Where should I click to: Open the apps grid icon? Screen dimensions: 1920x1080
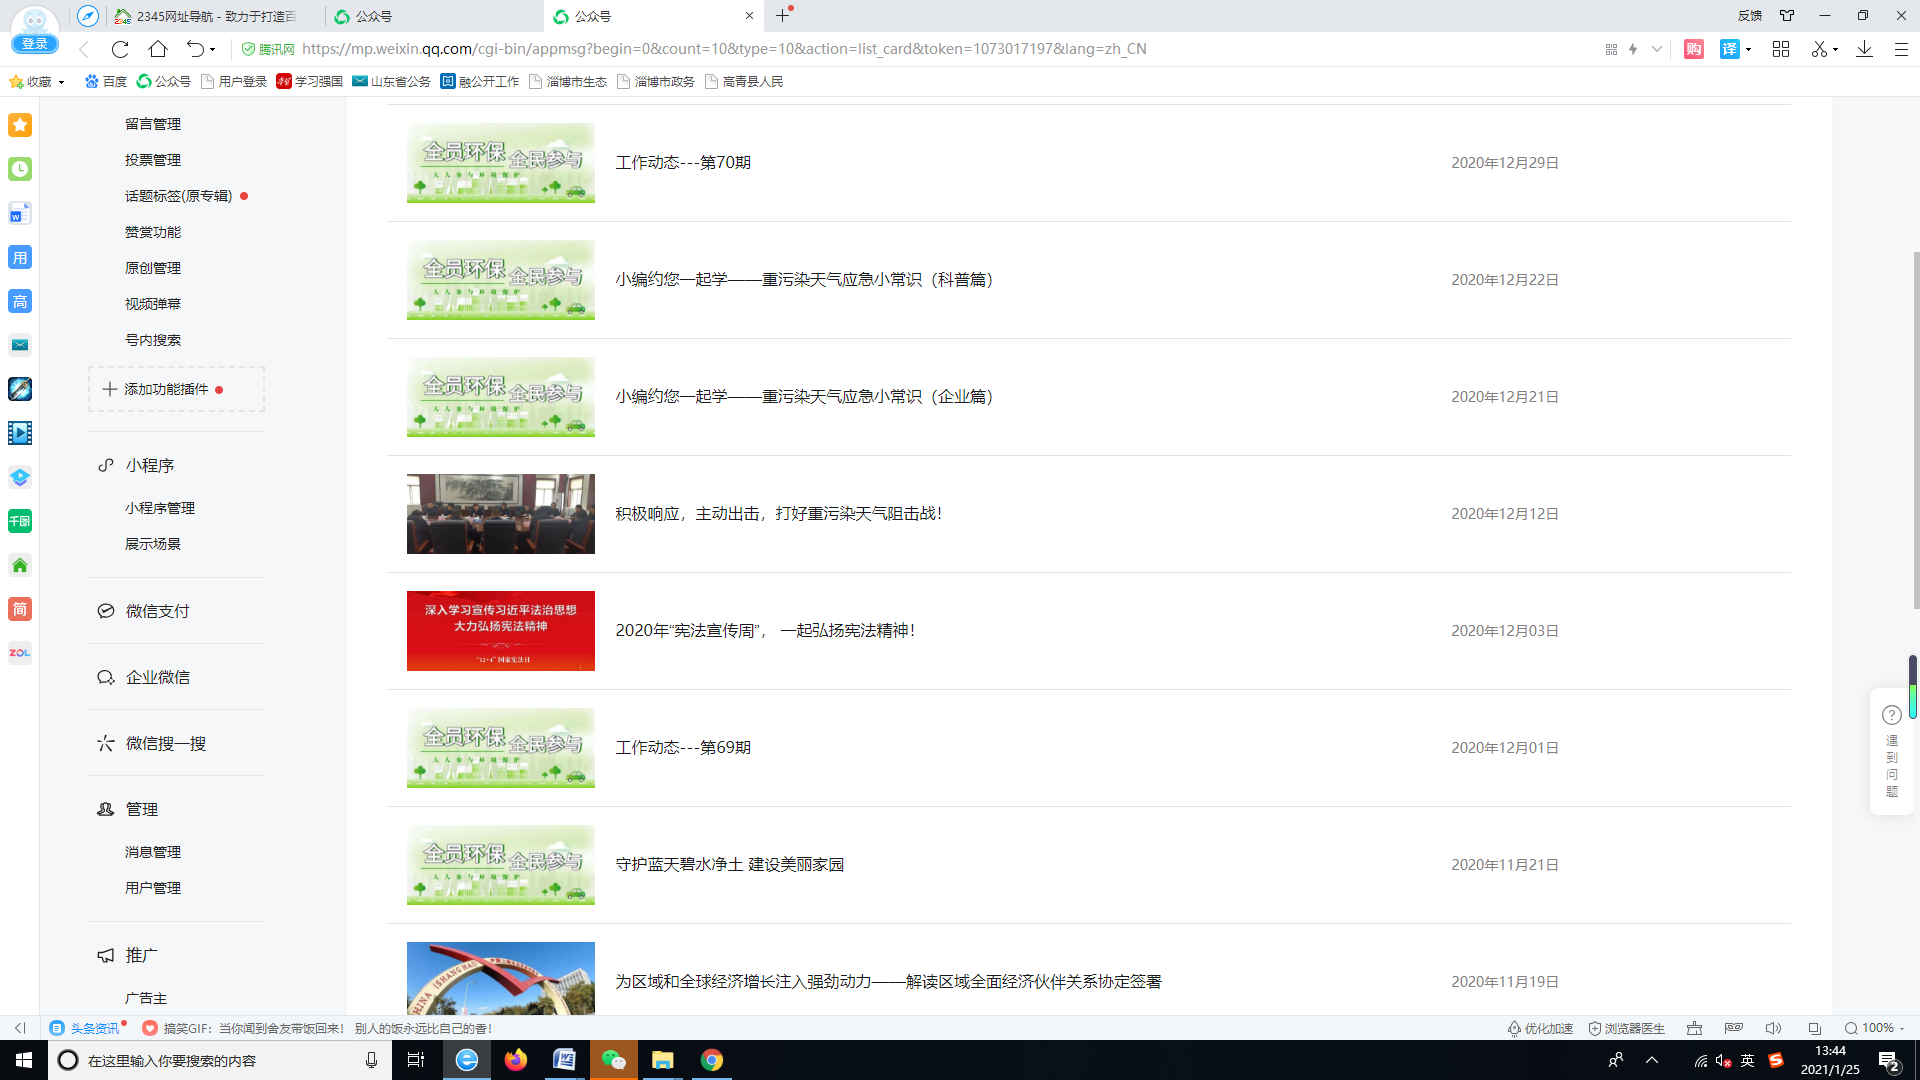click(1781, 49)
